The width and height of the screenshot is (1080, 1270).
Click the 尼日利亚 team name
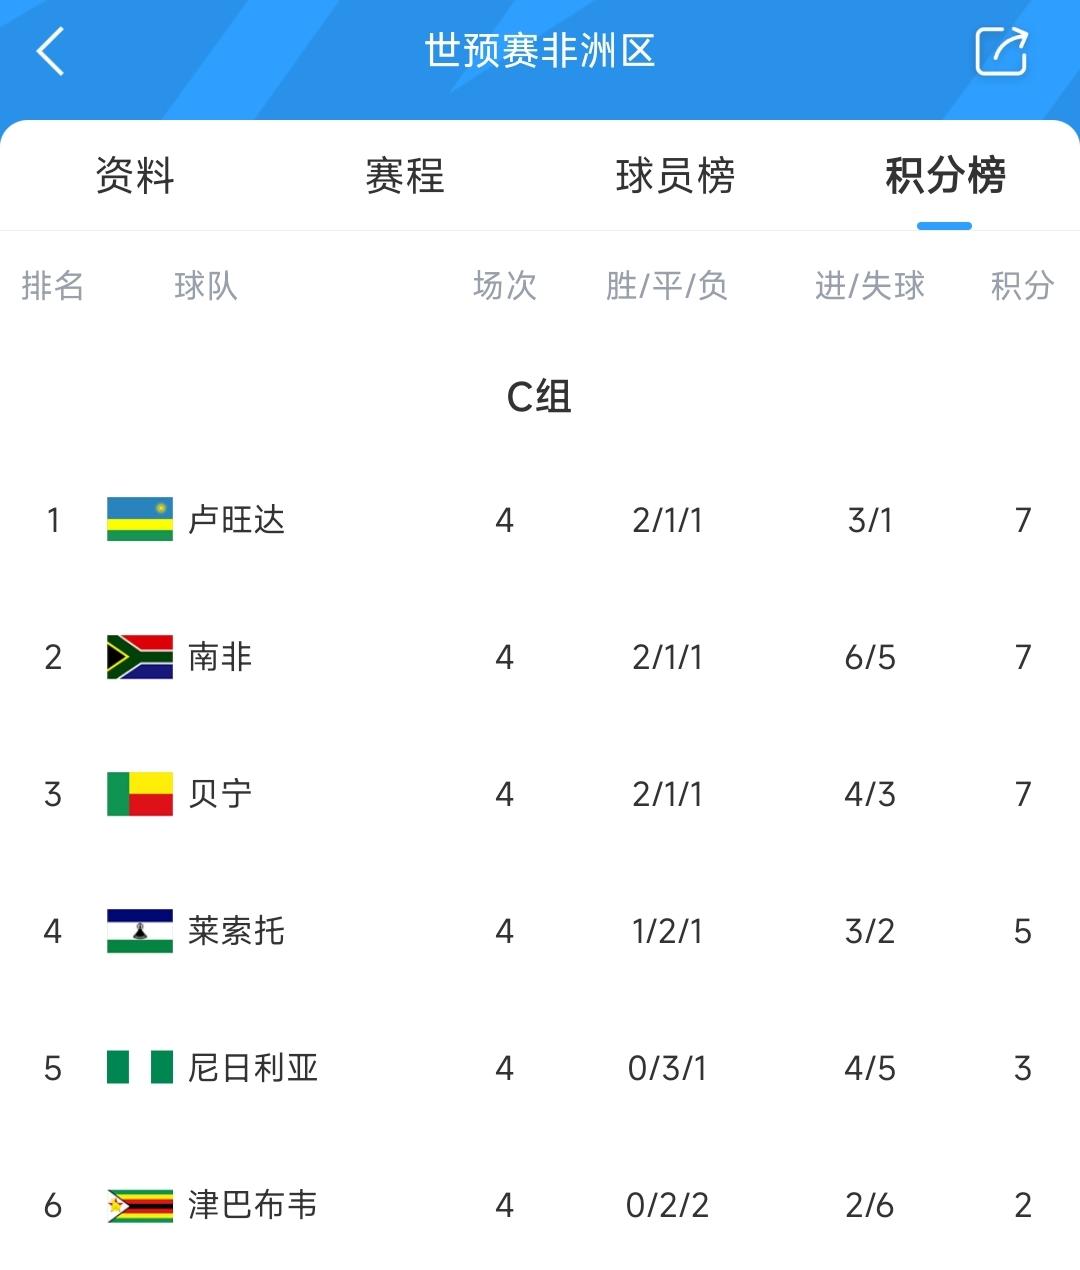point(253,1068)
